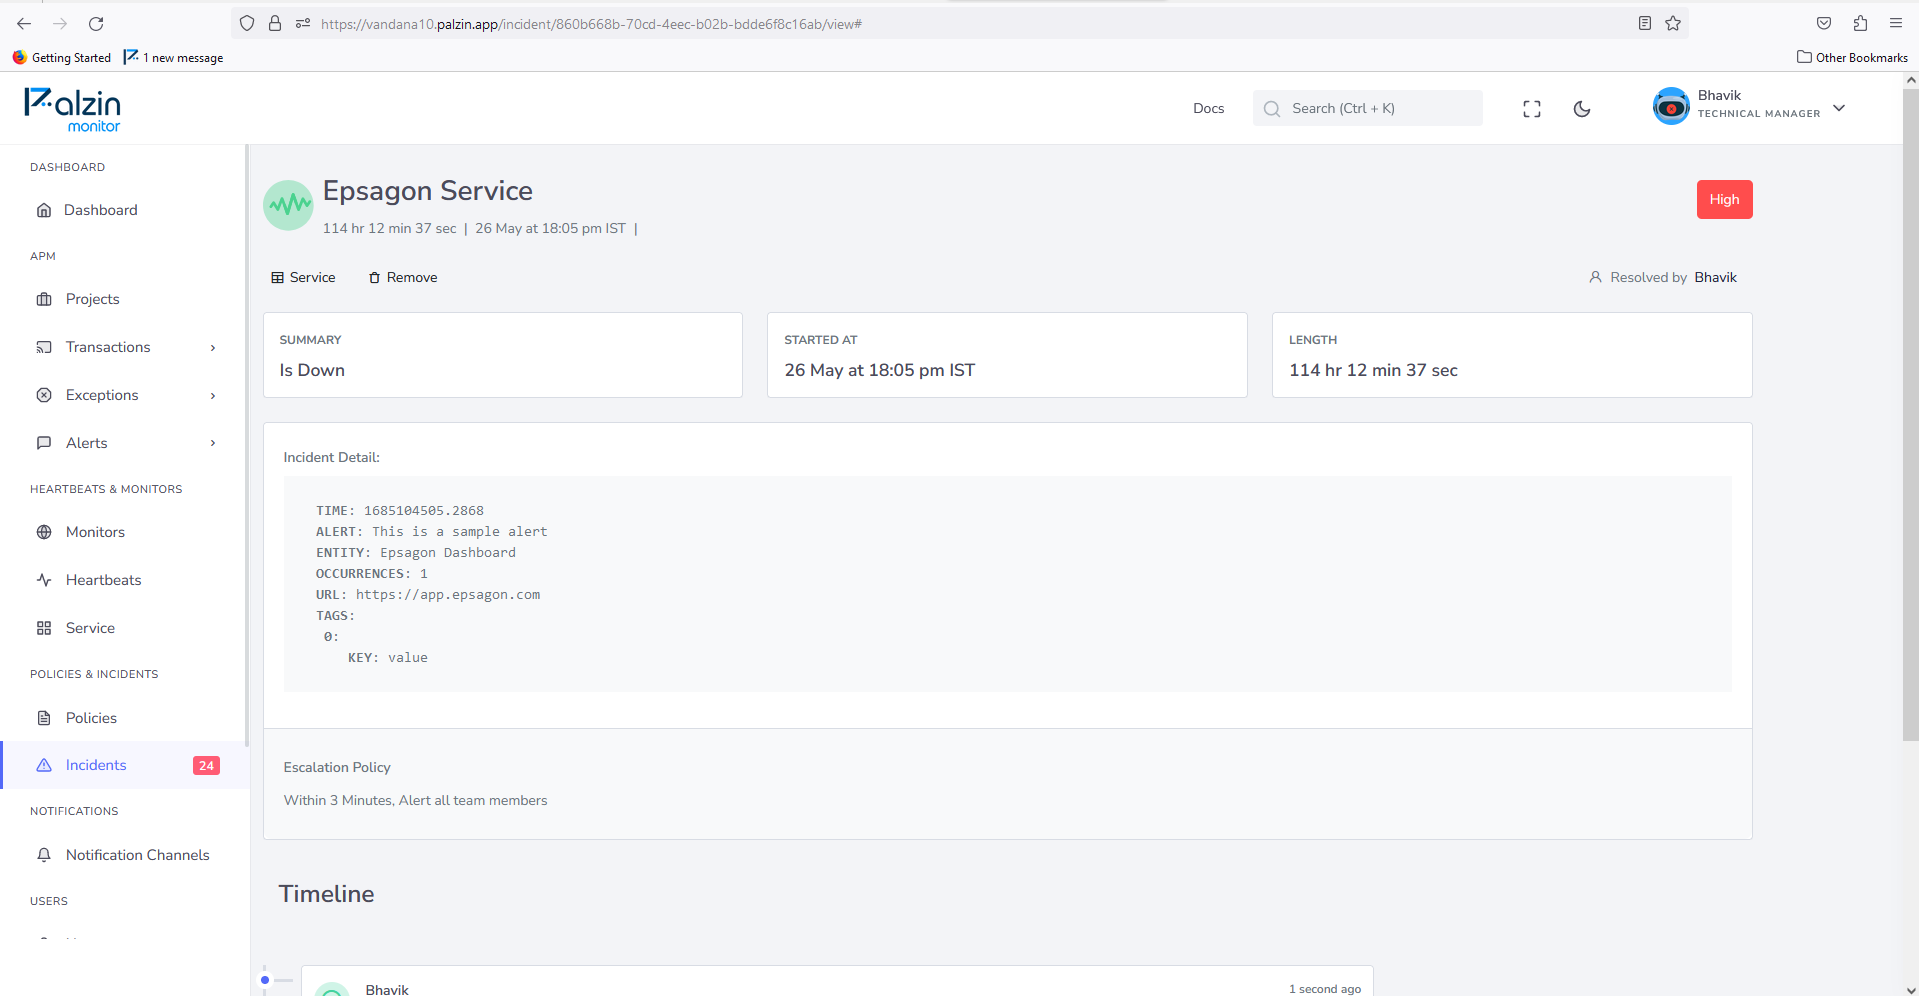Focus the Search (Ctrl + K) field
Image resolution: width=1919 pixels, height=996 pixels.
click(1367, 108)
